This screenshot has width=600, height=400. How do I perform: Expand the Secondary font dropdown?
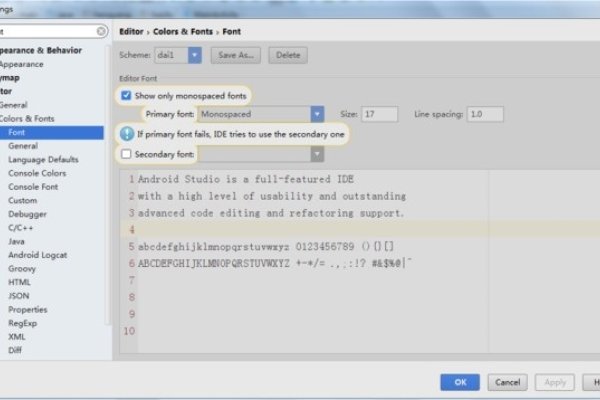[317, 155]
